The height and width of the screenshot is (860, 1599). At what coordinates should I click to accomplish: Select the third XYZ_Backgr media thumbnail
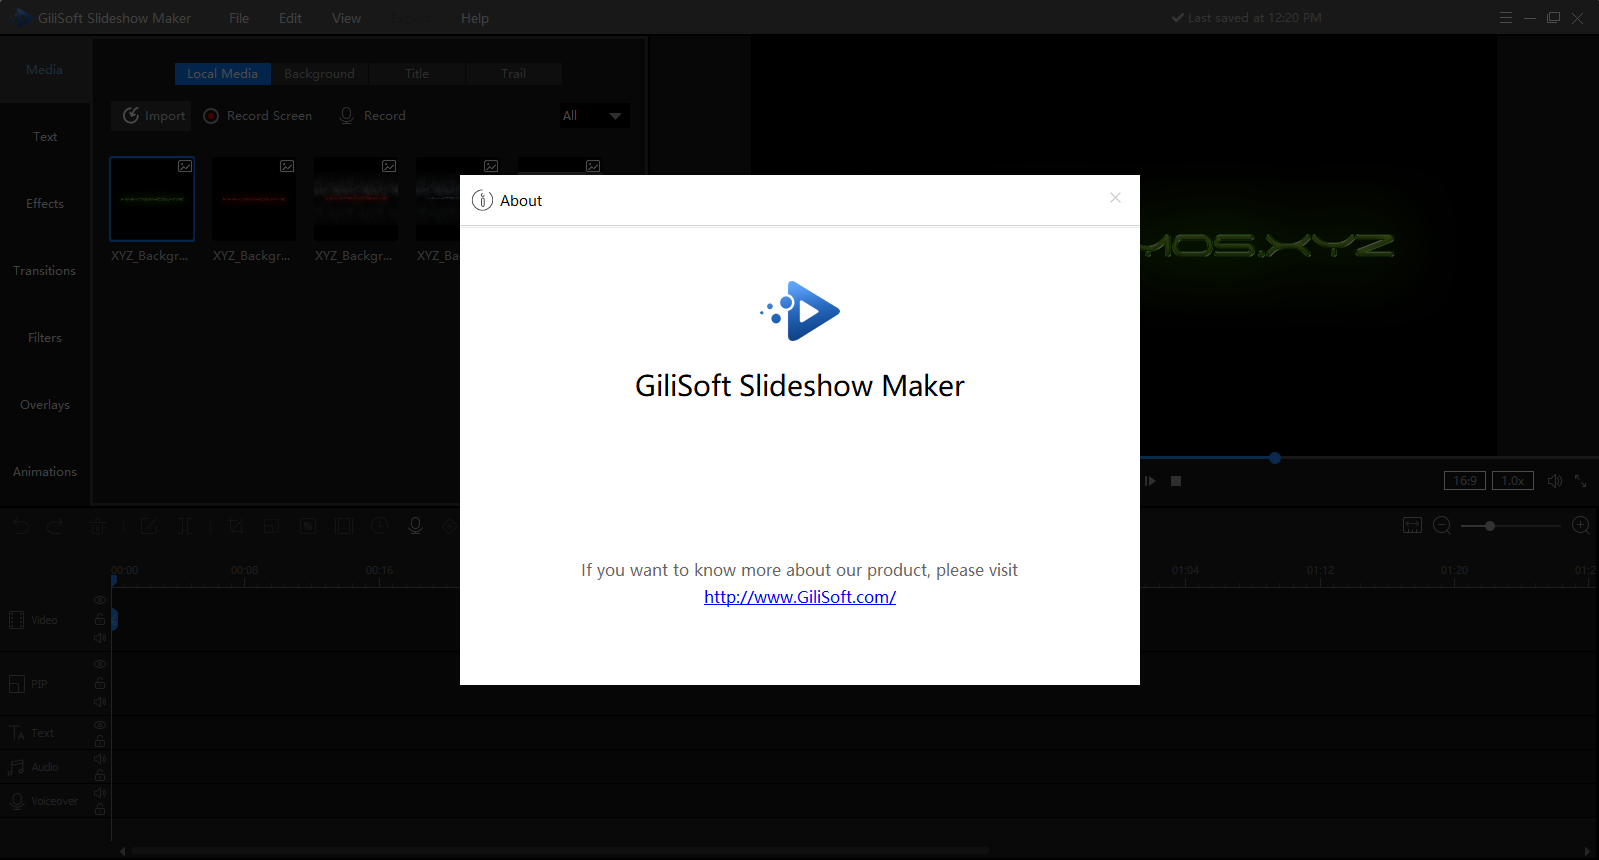click(356, 199)
